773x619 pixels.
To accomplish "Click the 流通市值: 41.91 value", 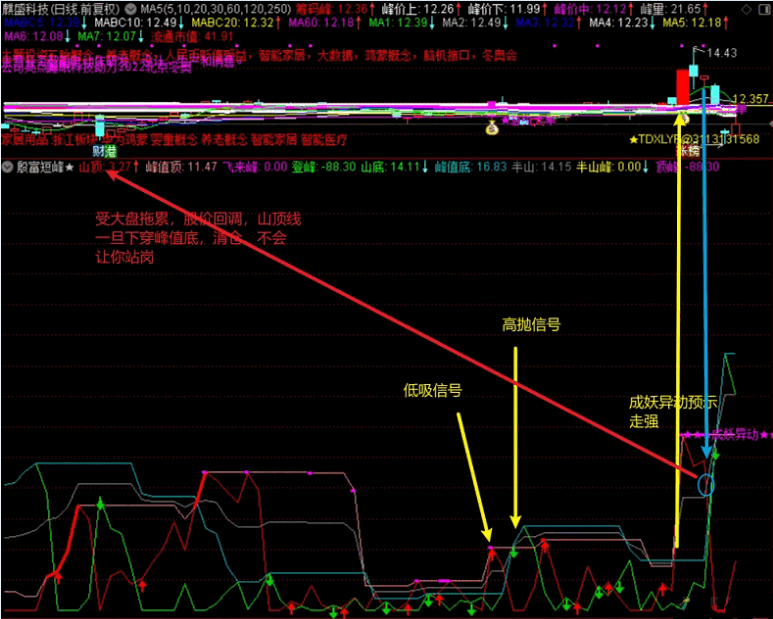I will 193,36.
